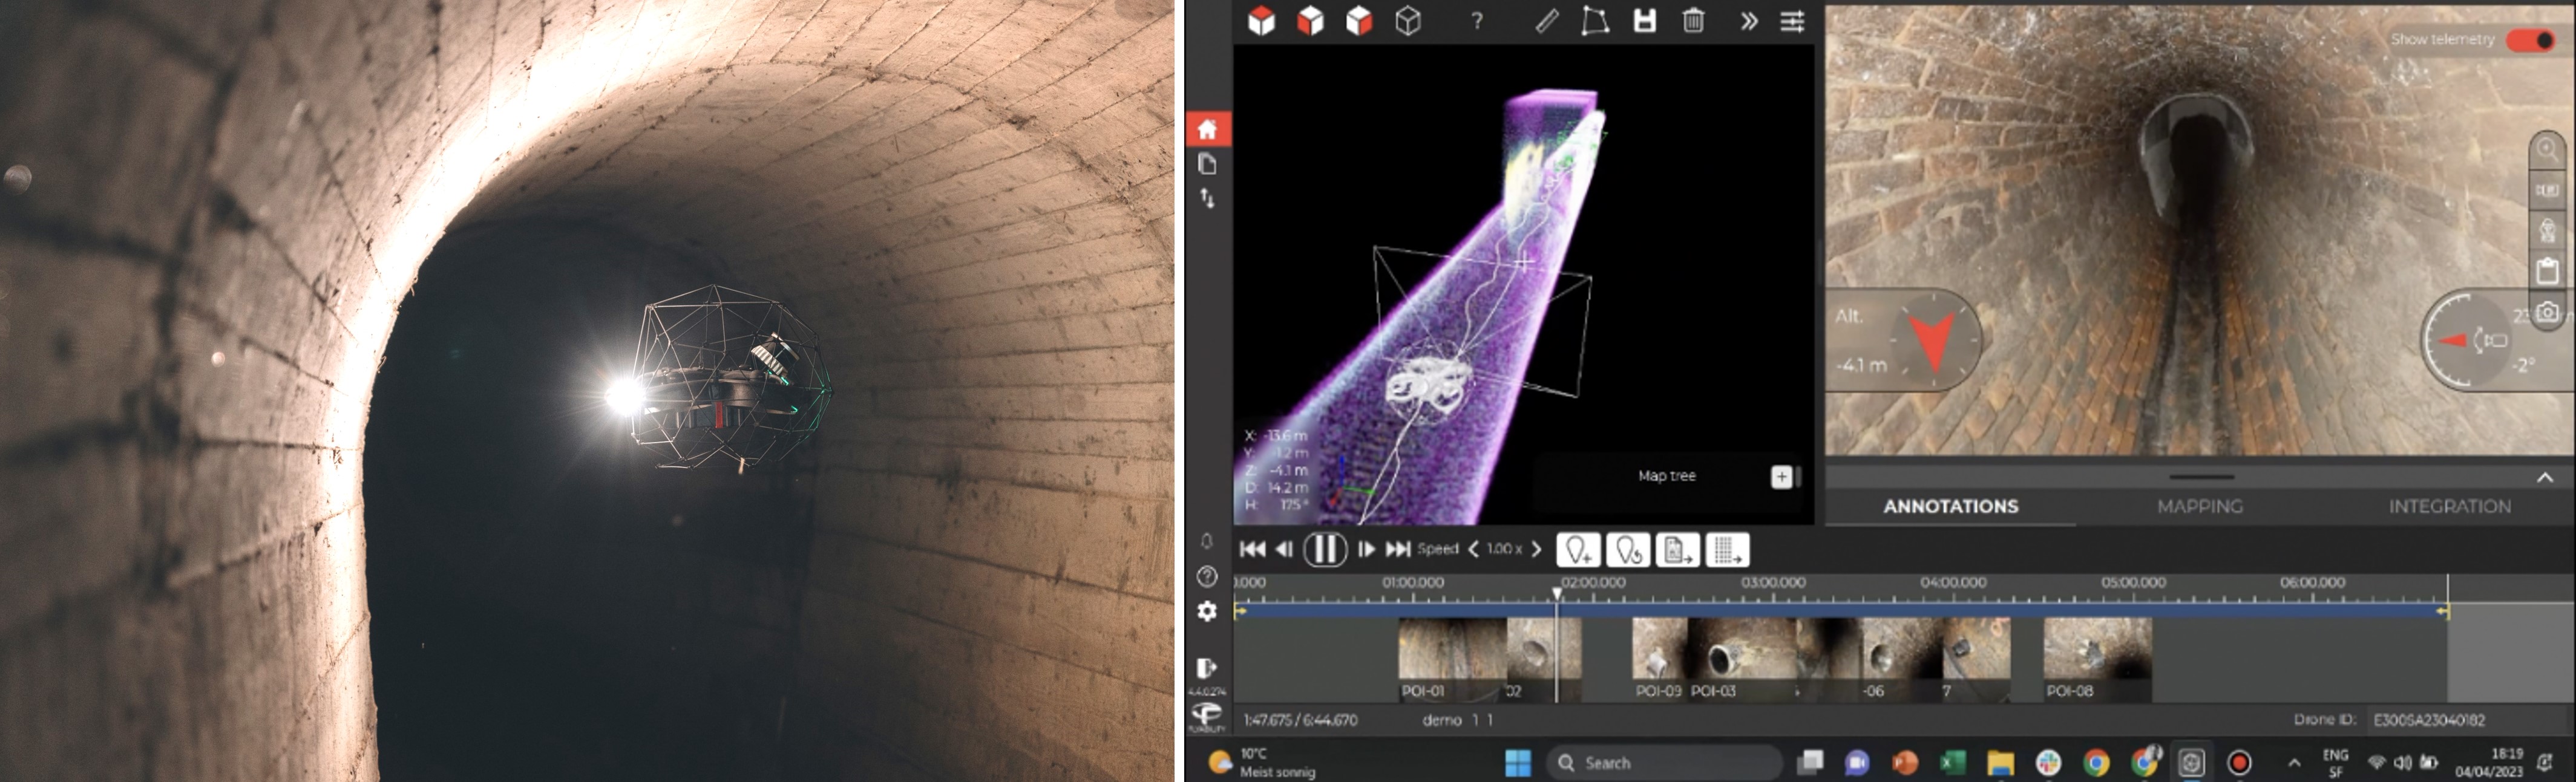Switch to the MAPPING tab

(x=2200, y=506)
